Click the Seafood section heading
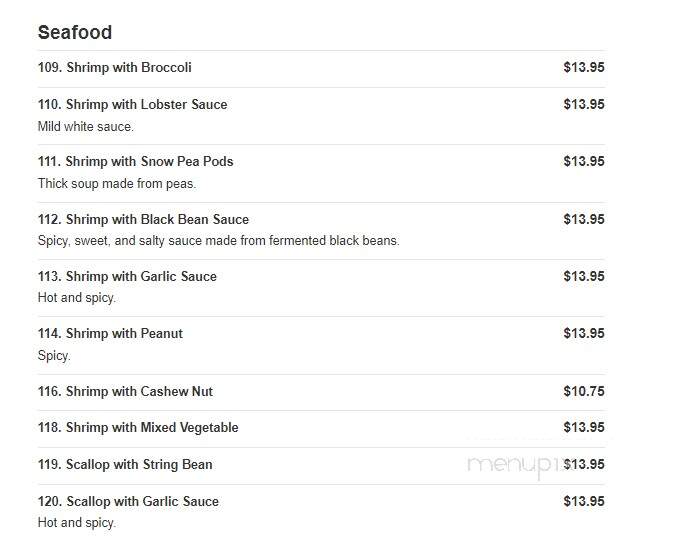Screen dimensions: 700x547 [x=75, y=32]
